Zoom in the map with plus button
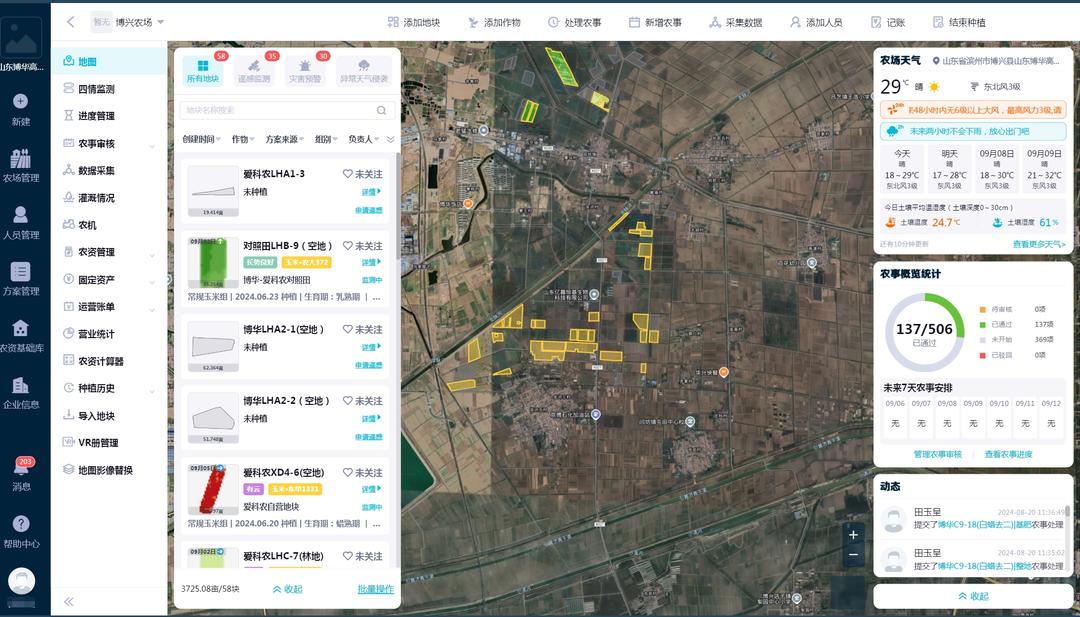The width and height of the screenshot is (1080, 617). [x=852, y=534]
